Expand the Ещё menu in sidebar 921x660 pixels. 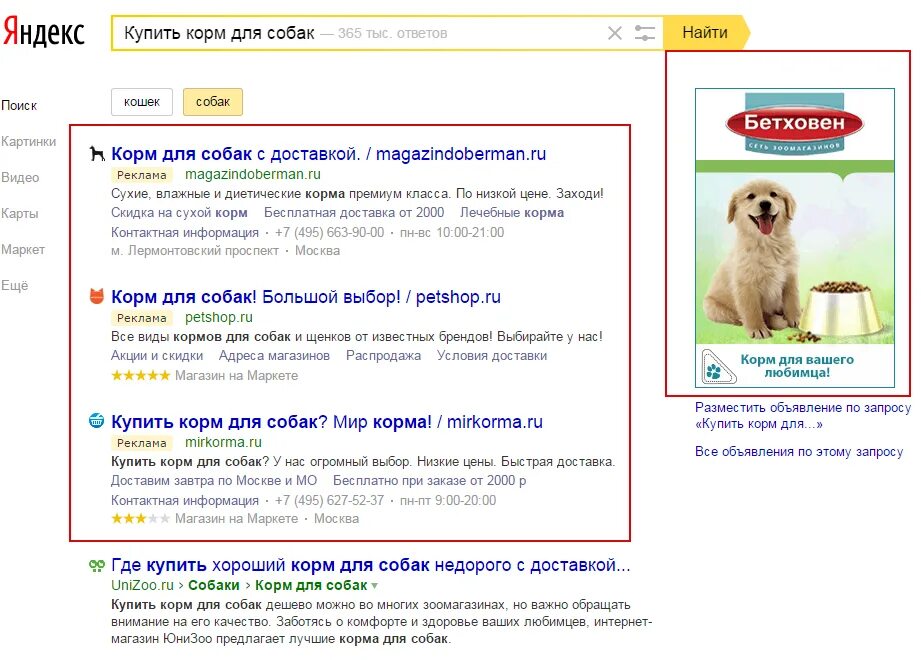coord(15,285)
